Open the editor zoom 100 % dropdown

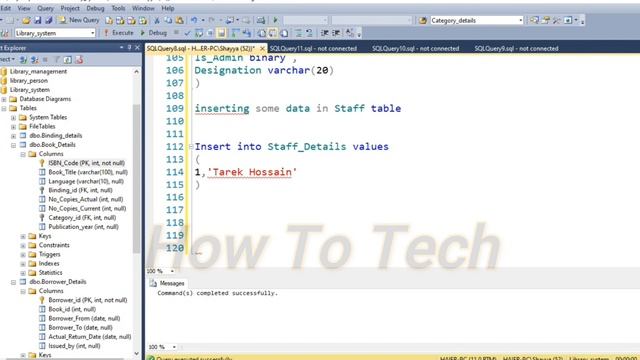tap(172, 271)
